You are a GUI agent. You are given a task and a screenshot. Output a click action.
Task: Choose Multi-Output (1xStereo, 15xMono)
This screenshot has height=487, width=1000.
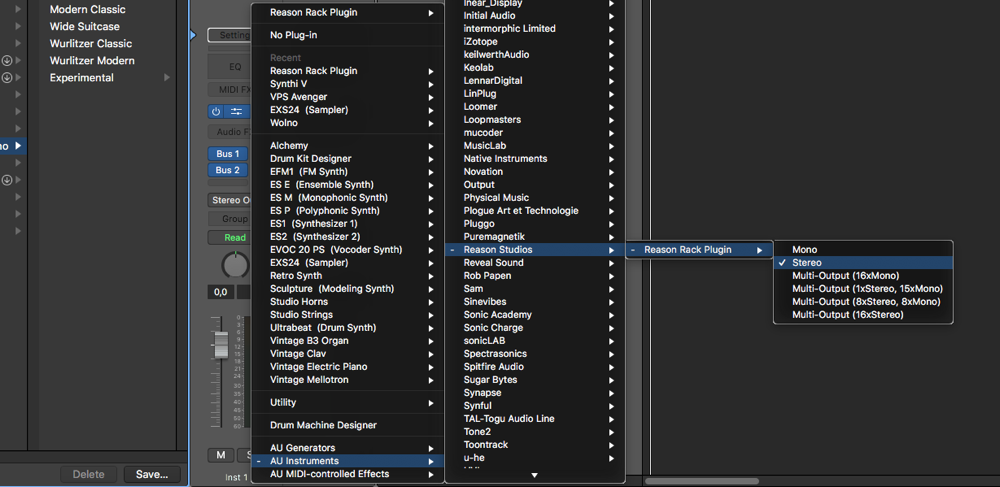(x=864, y=289)
